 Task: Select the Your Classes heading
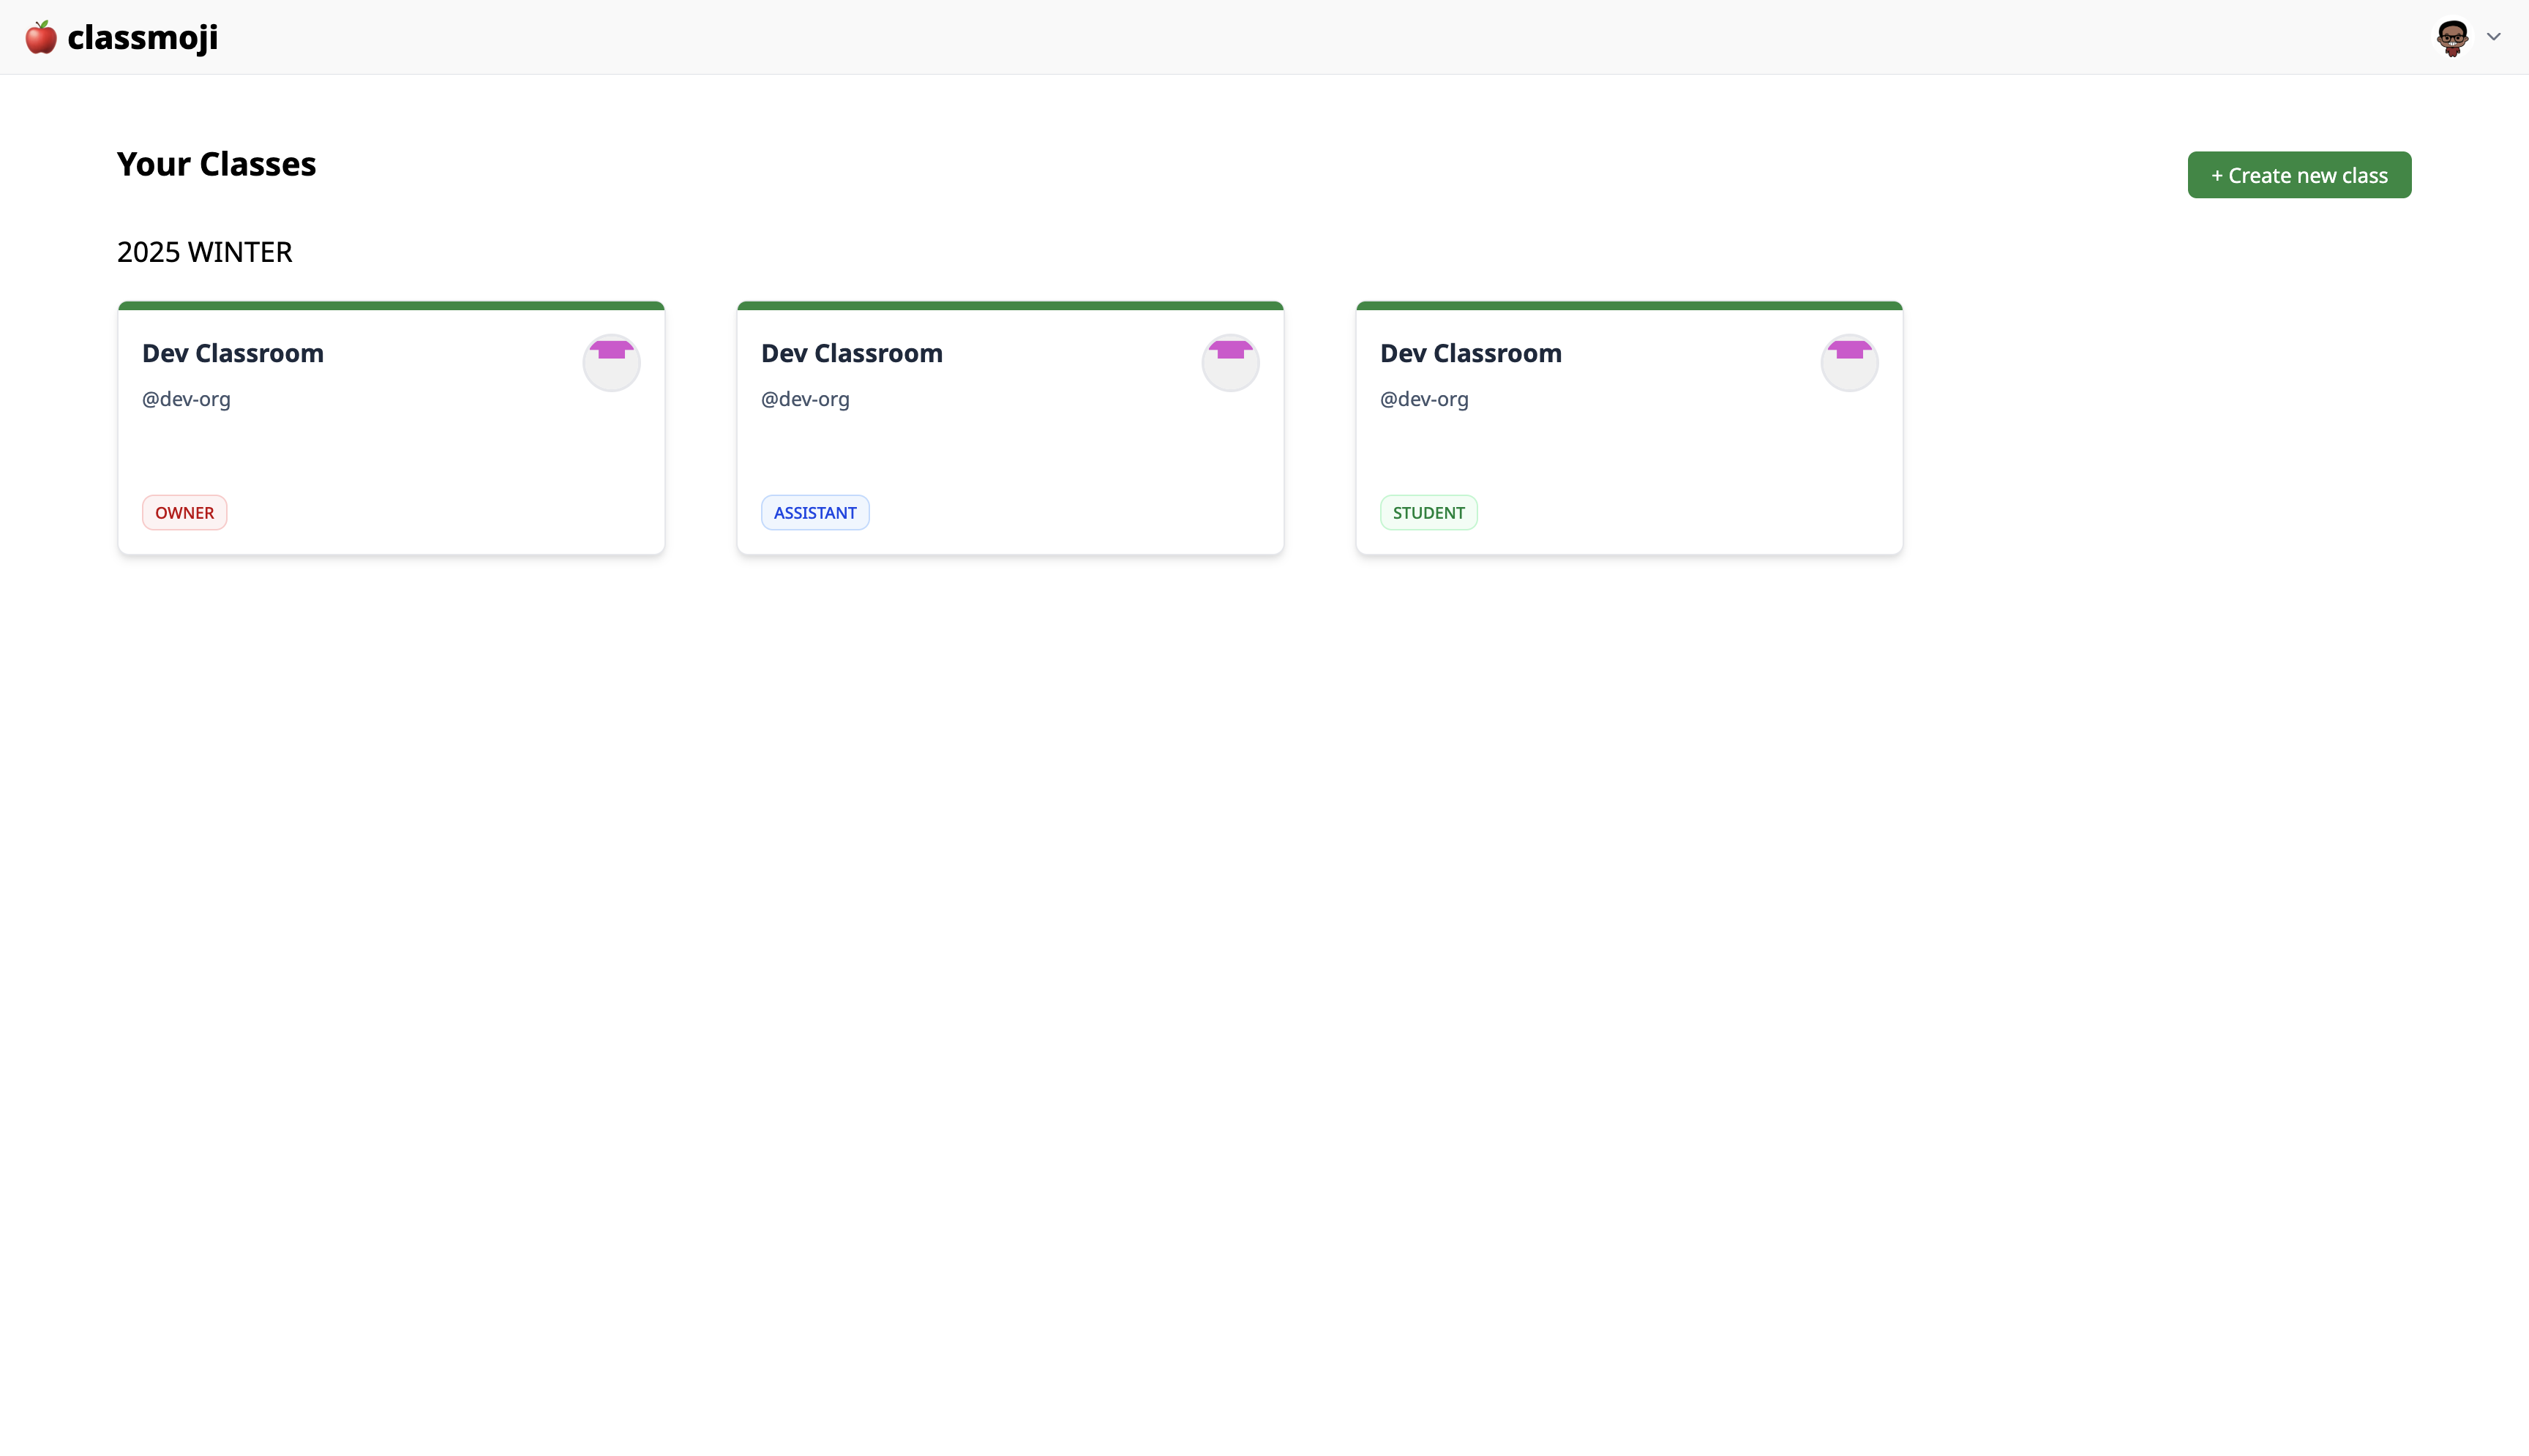pyautogui.click(x=216, y=164)
